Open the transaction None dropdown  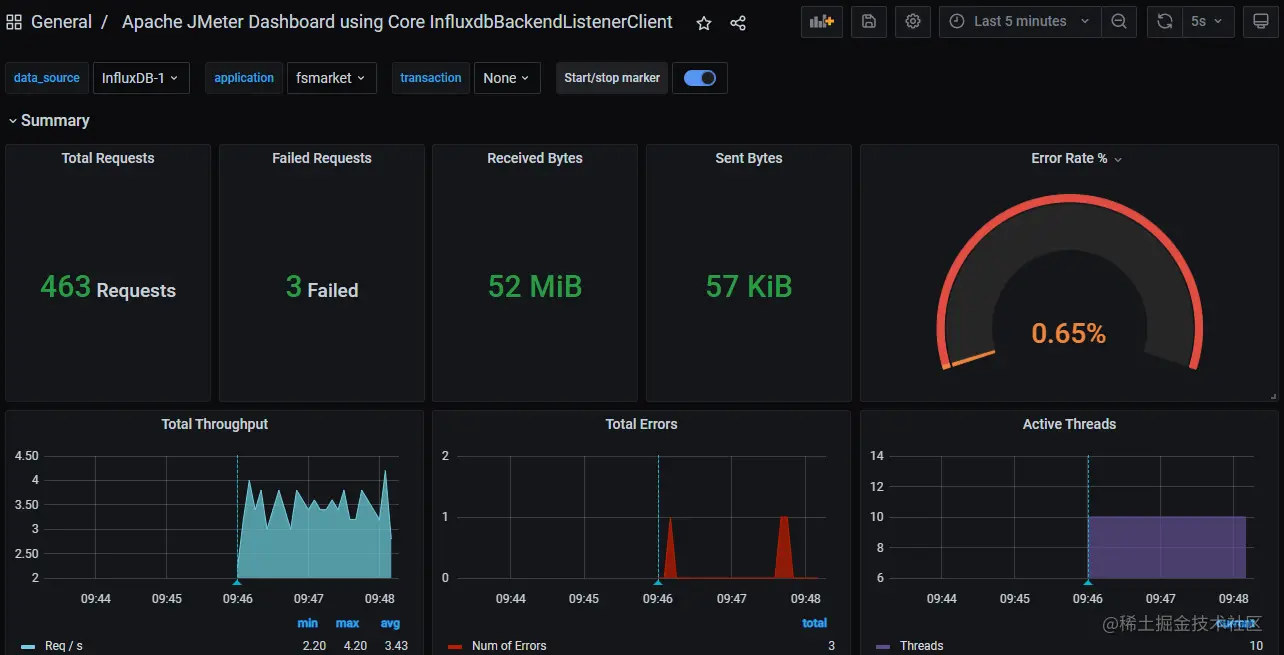[x=507, y=78]
